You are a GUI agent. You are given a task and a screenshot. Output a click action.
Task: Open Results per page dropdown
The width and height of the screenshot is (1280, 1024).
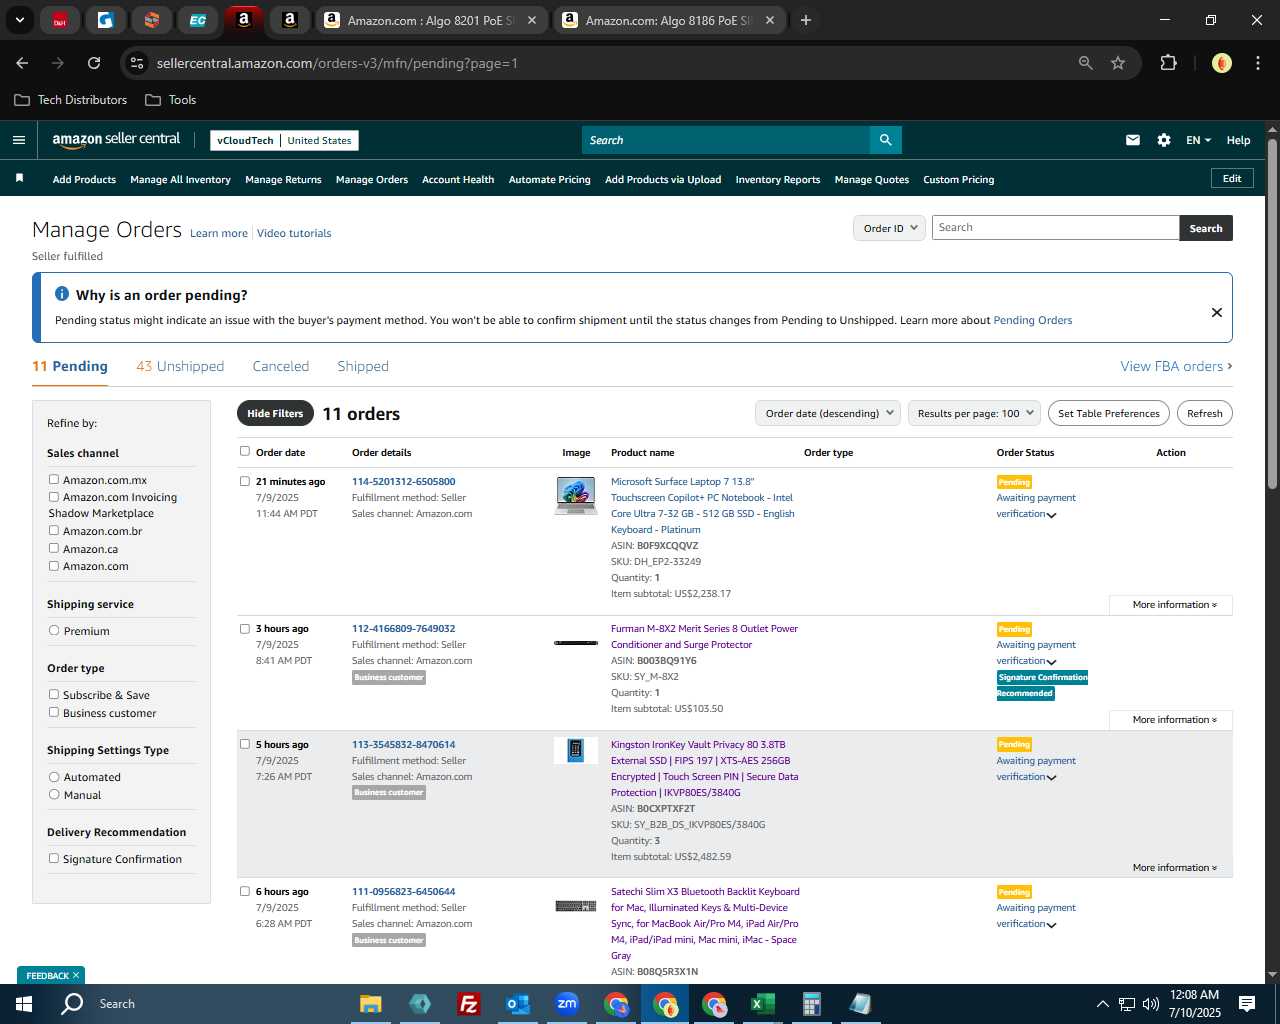pyautogui.click(x=975, y=413)
